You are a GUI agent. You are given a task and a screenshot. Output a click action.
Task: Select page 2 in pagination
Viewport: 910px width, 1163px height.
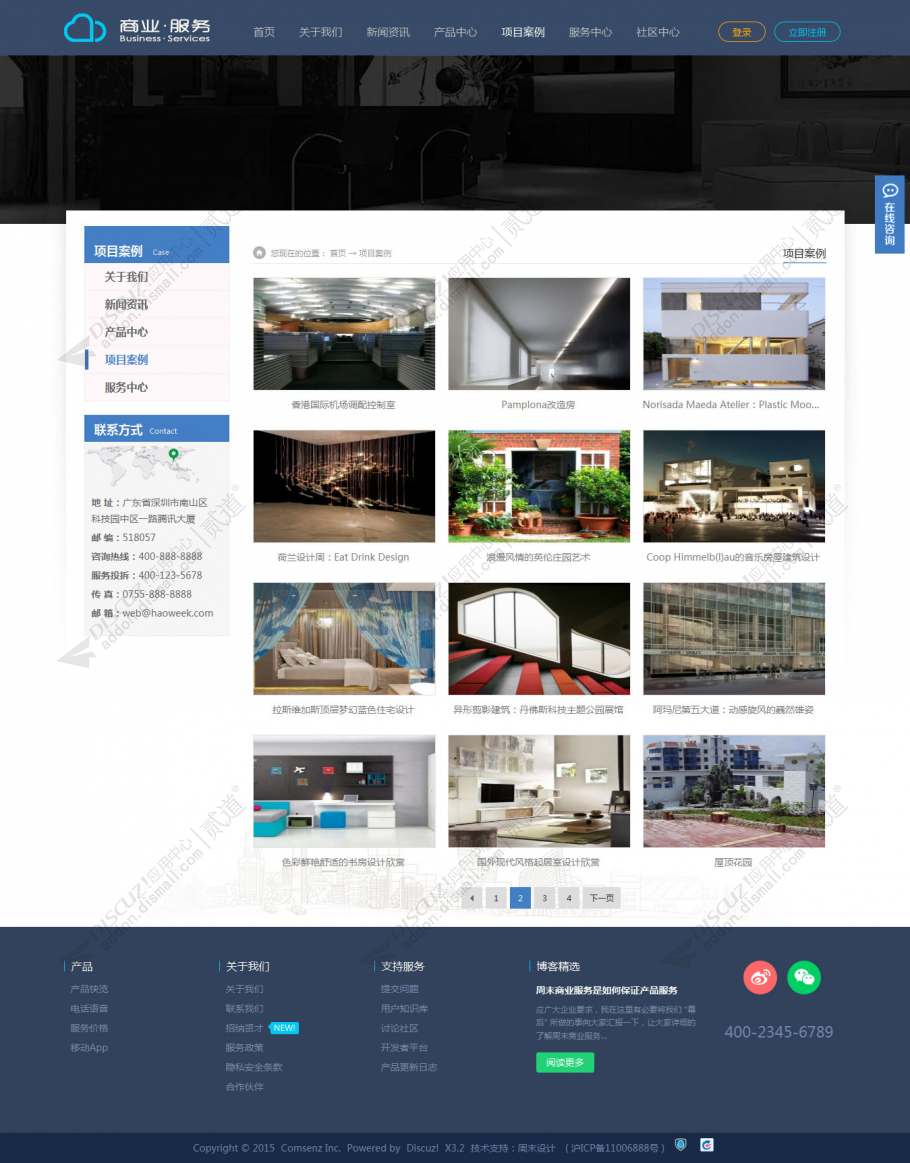pos(521,898)
